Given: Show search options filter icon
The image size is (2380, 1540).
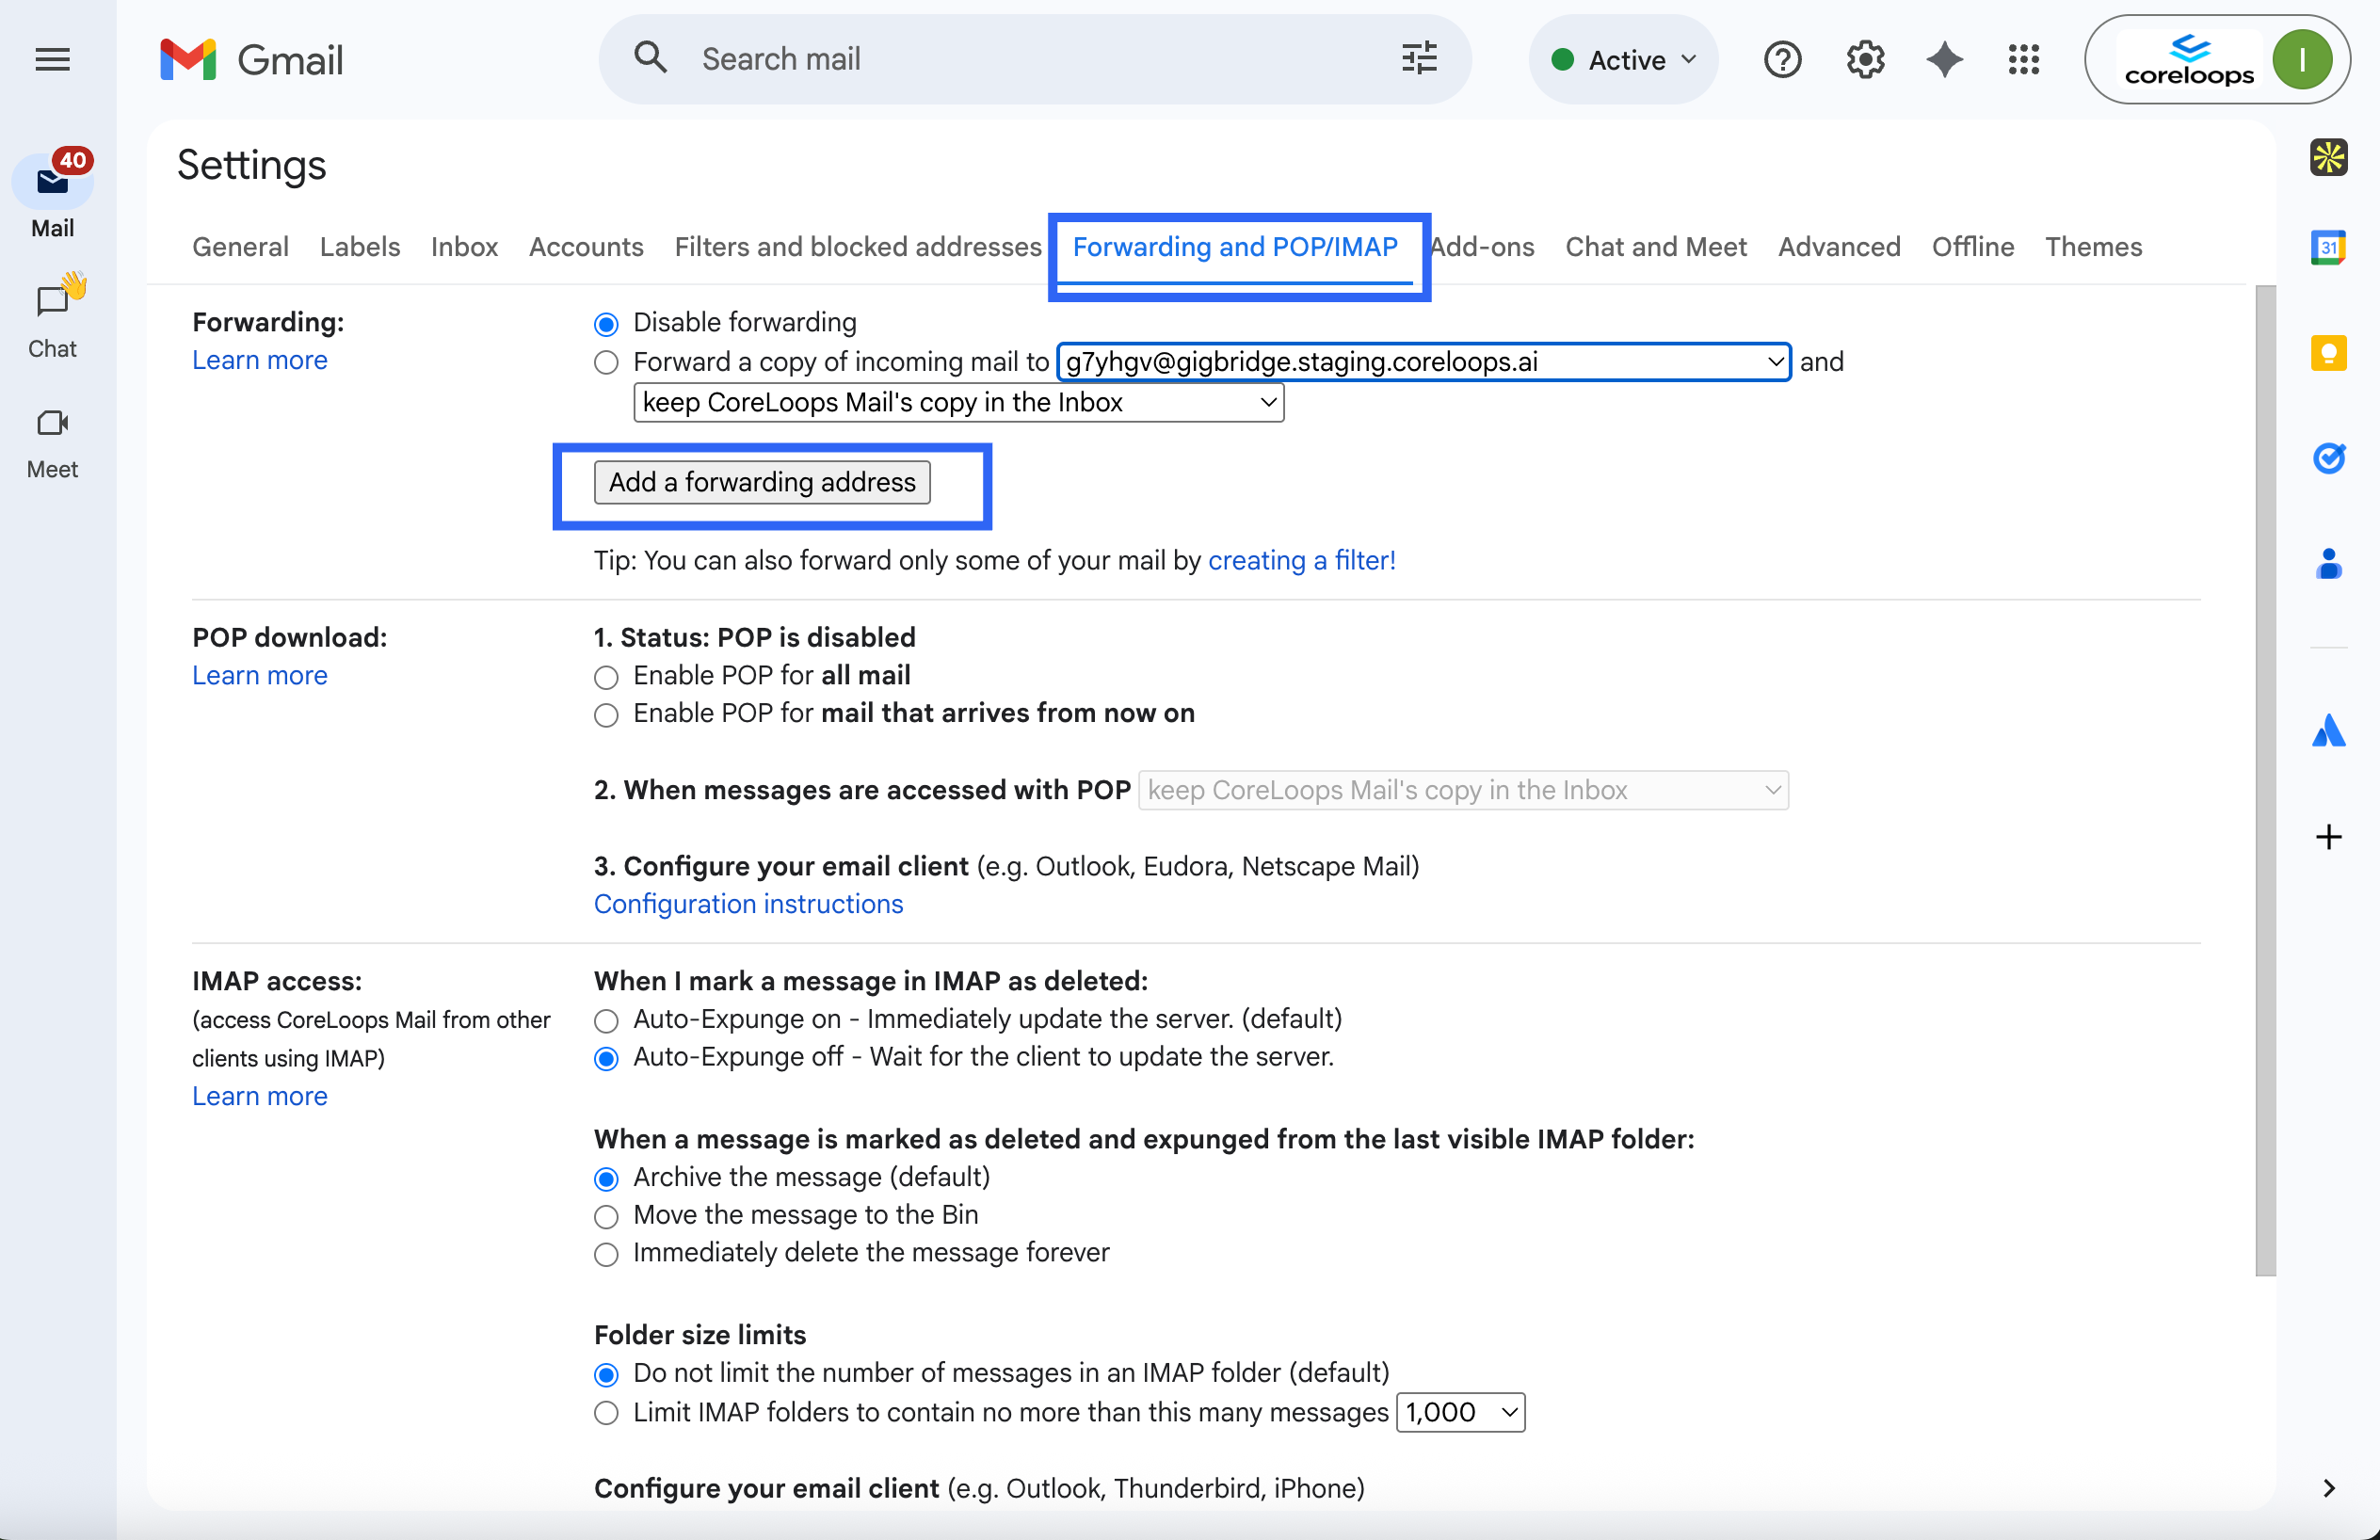Looking at the screenshot, I should [1419, 58].
